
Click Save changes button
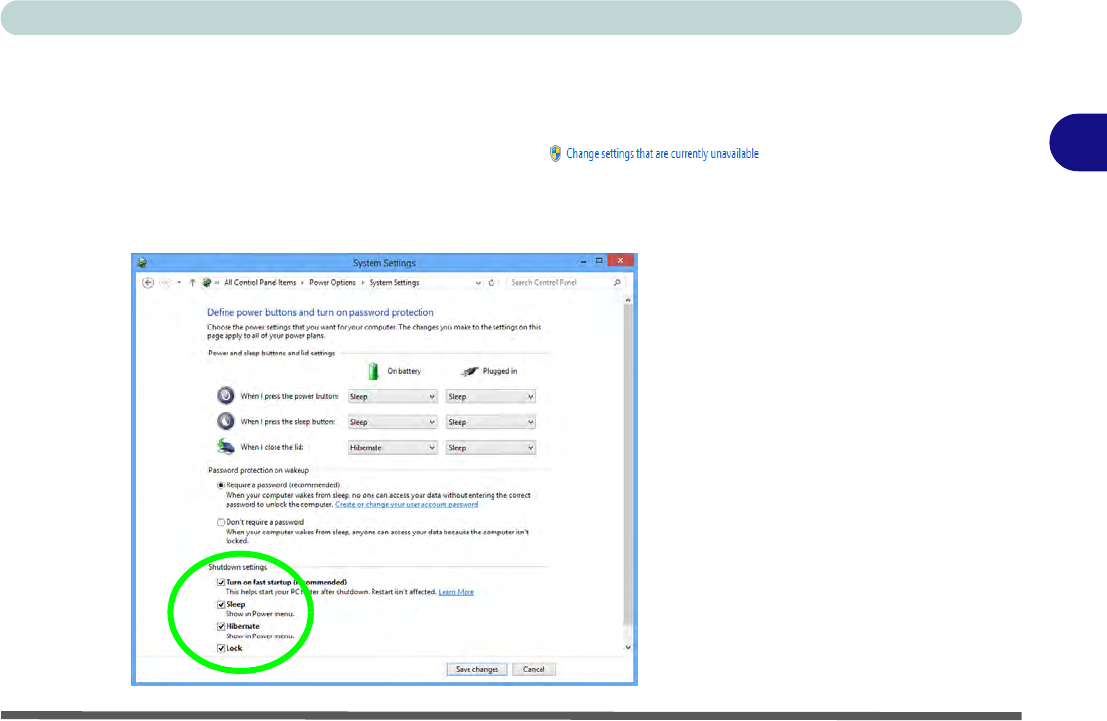tap(477, 669)
